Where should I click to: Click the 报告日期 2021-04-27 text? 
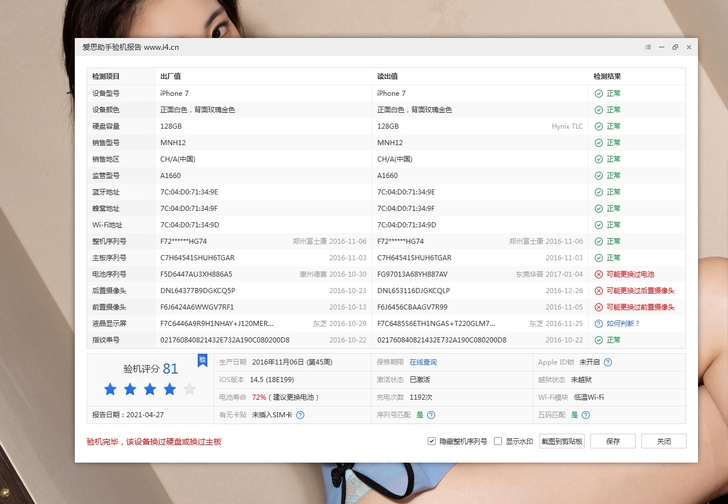[128, 415]
